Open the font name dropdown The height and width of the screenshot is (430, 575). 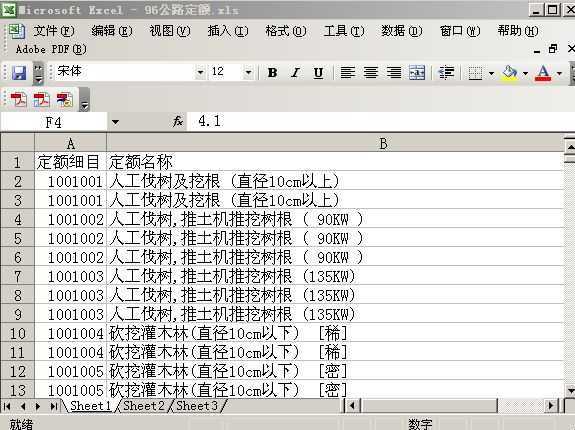point(200,72)
